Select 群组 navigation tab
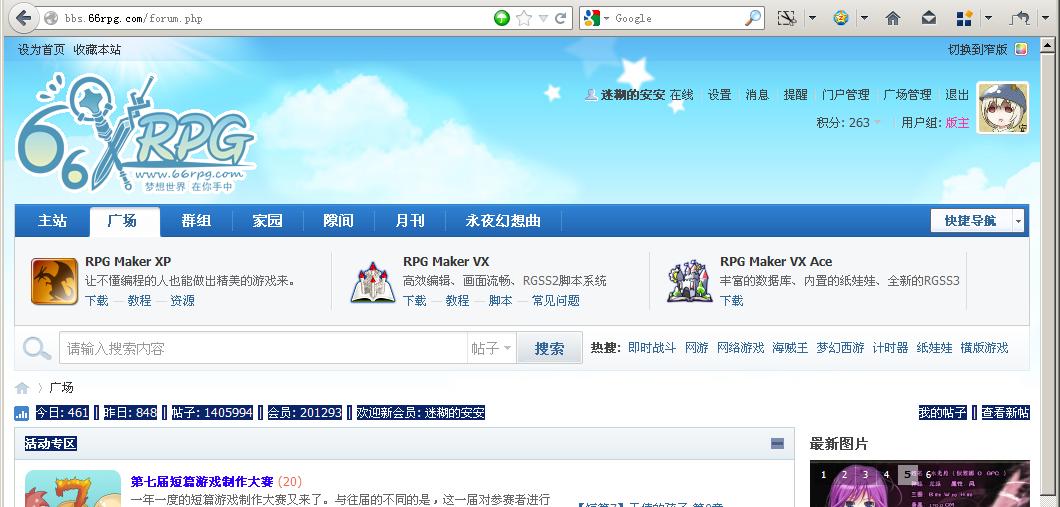1060x507 pixels. (196, 220)
